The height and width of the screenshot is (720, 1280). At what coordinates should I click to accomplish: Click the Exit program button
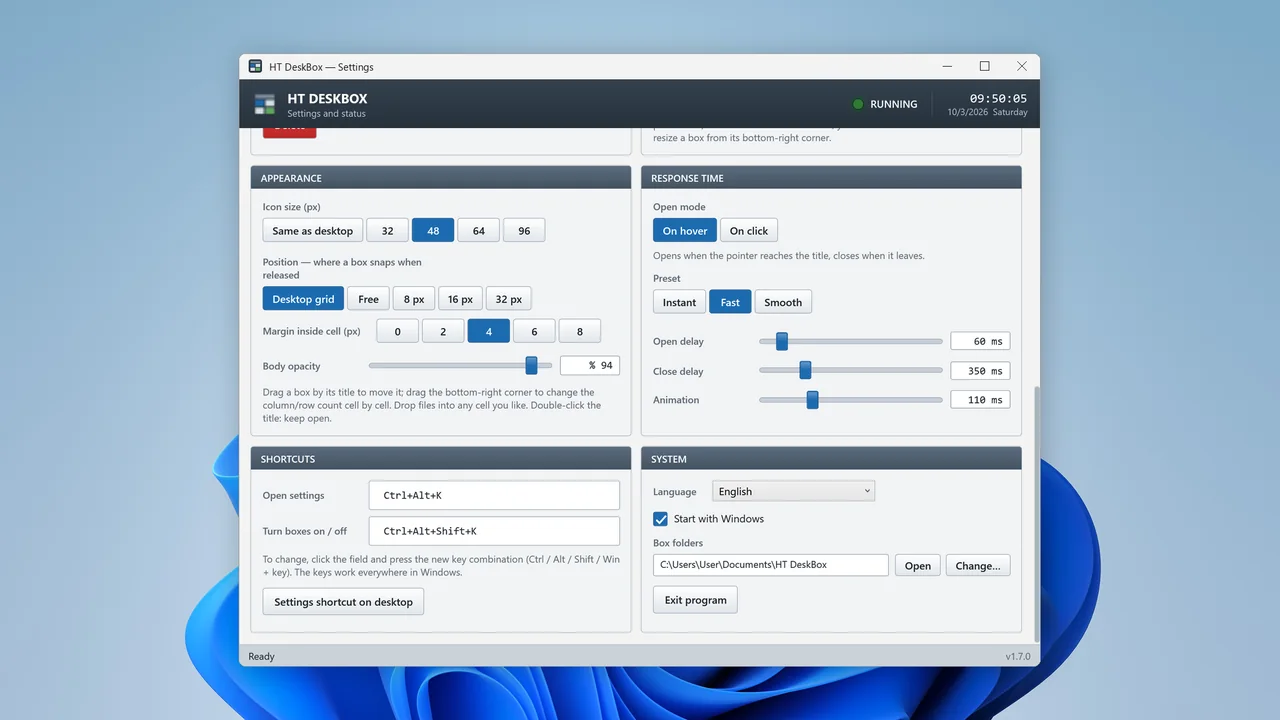coord(695,600)
